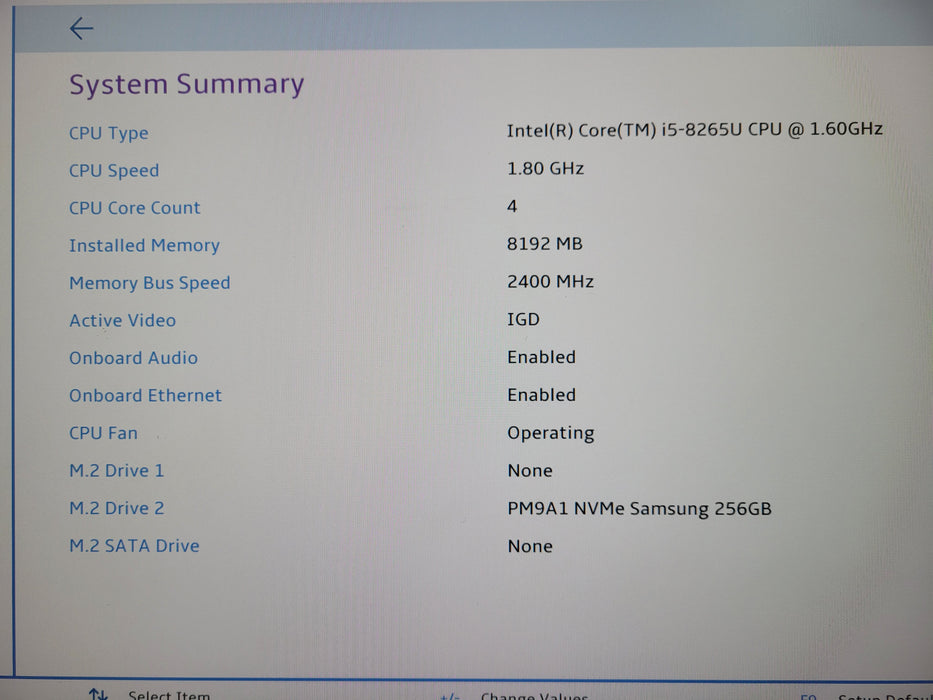Image resolution: width=933 pixels, height=700 pixels.
Task: Click the Select Item hint in footer
Action: point(169,694)
